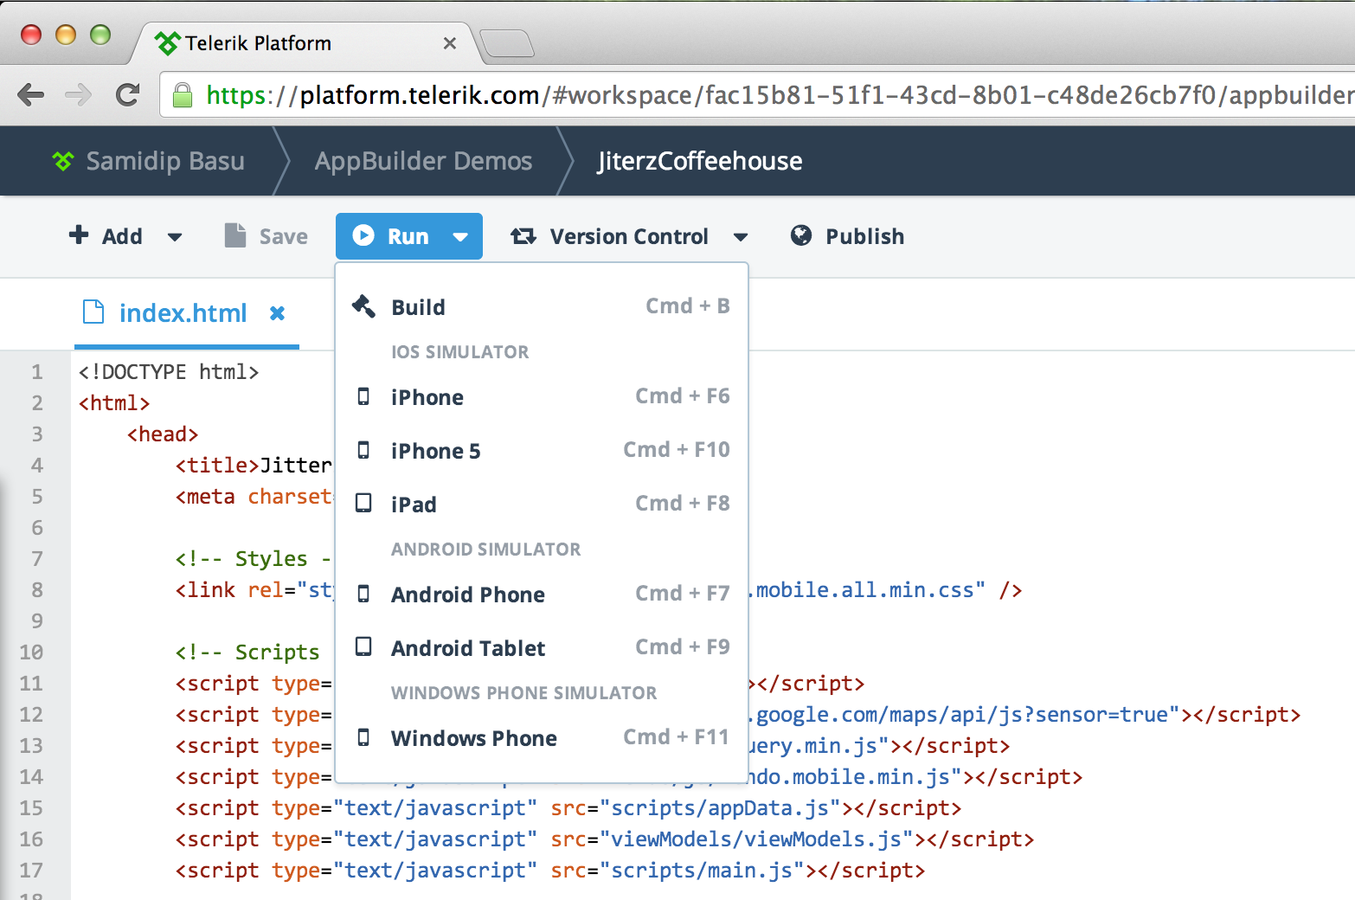Click the "<html>" tag on line 2
The image size is (1355, 900).
point(114,403)
